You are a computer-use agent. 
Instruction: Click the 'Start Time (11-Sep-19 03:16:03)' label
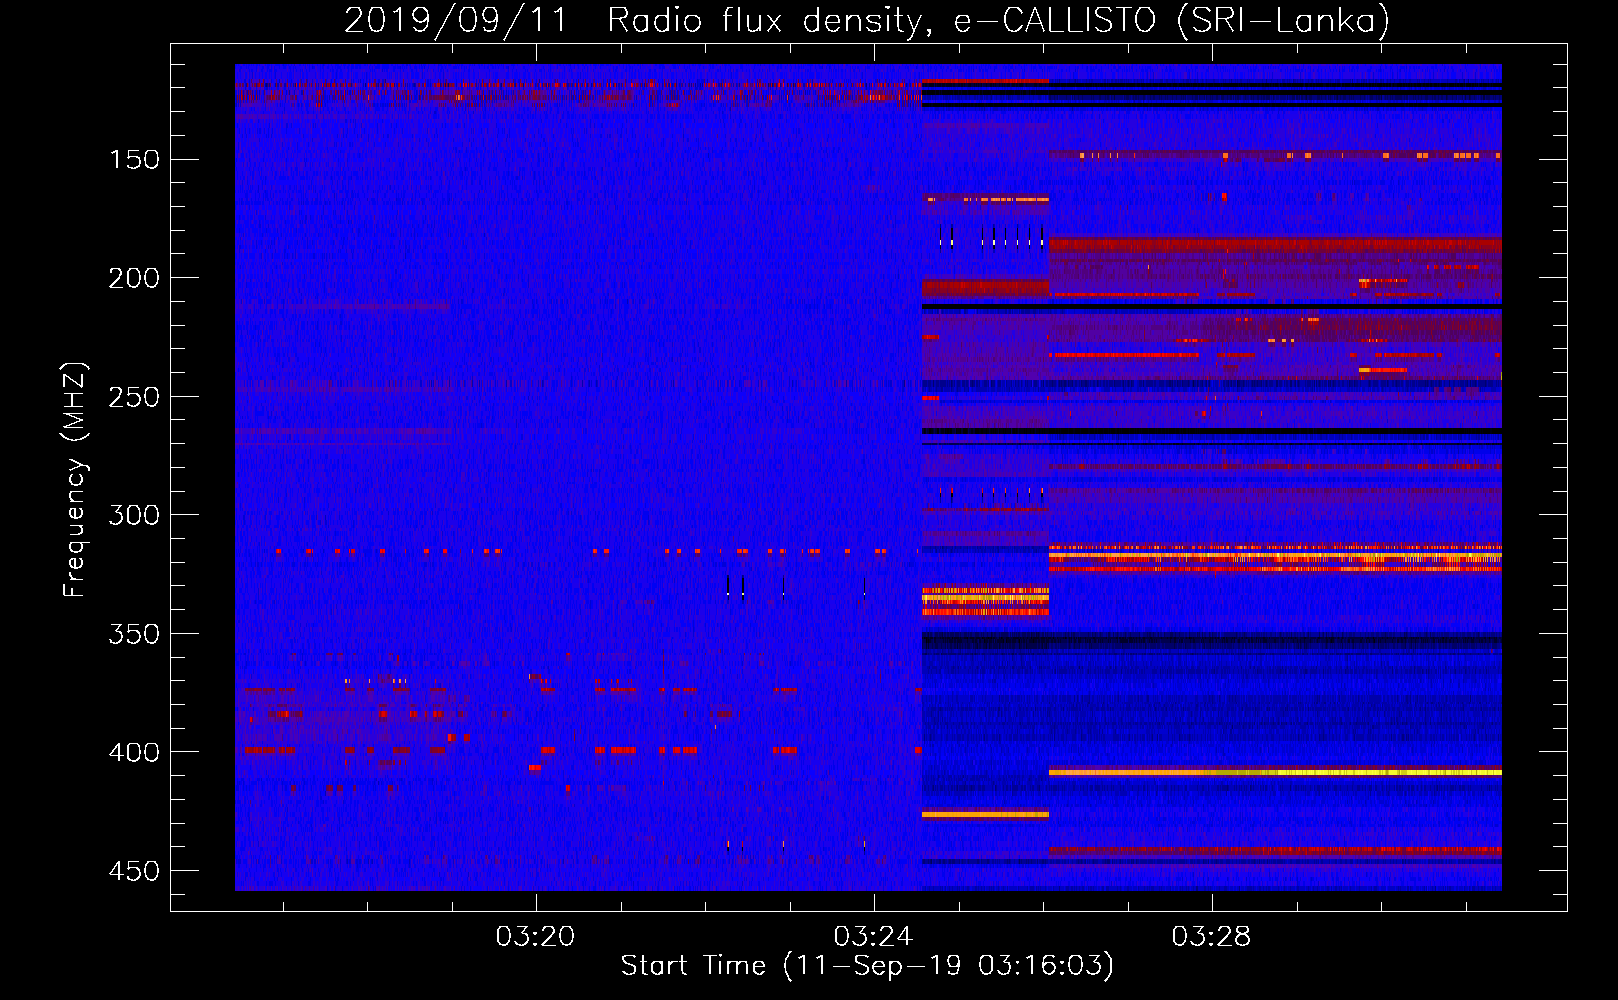coord(867,966)
